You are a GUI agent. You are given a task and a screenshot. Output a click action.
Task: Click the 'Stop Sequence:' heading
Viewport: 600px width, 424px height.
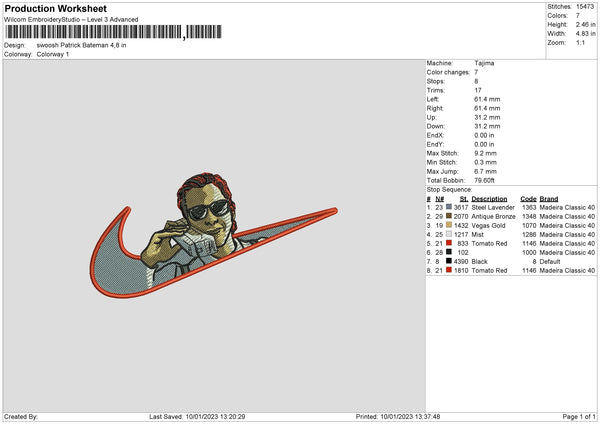point(449,190)
